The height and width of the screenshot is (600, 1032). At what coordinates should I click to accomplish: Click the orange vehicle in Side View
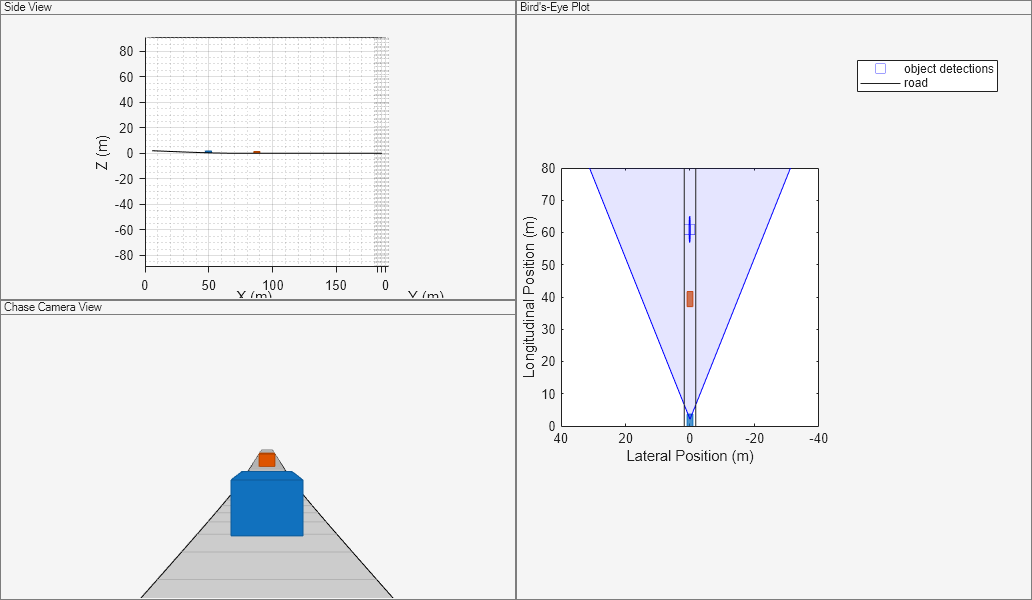257,152
